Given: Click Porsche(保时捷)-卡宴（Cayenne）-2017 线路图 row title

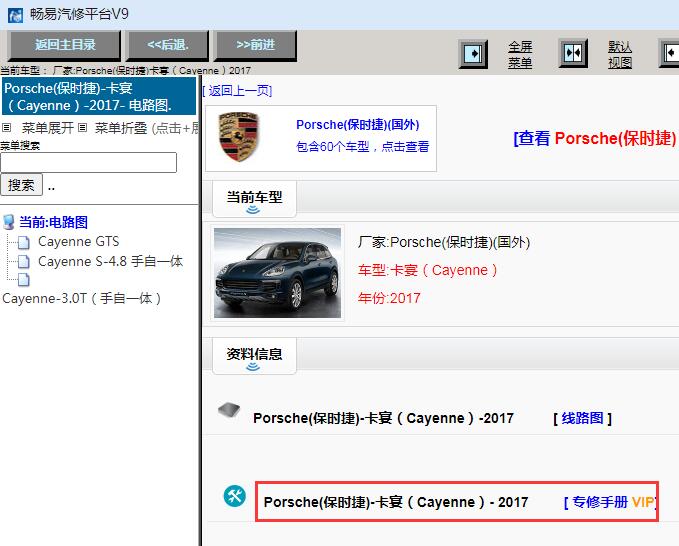Looking at the screenshot, I should click(x=383, y=418).
